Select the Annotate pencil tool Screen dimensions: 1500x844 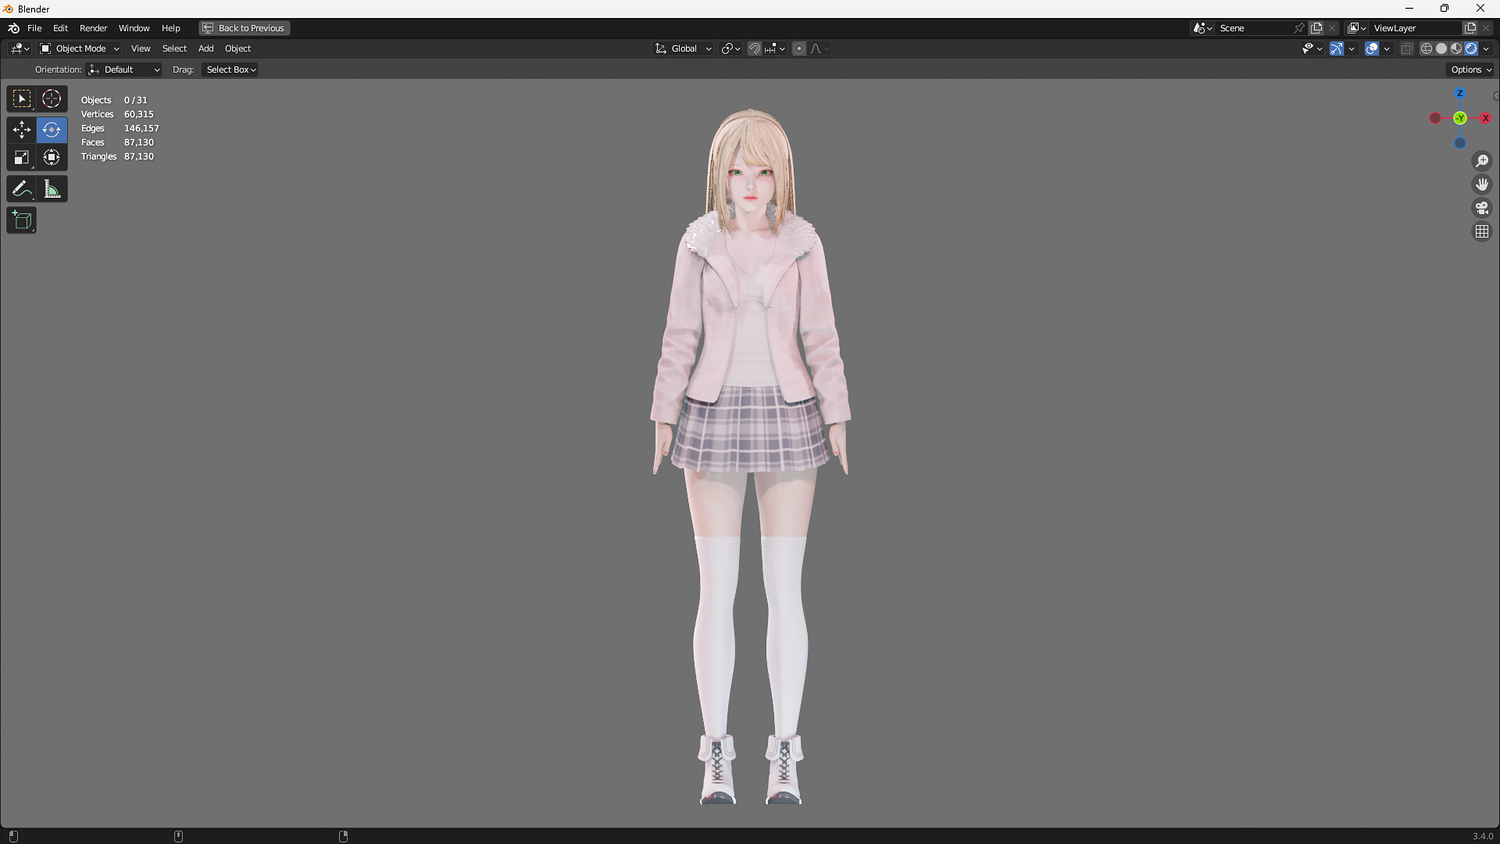pyautogui.click(x=22, y=189)
